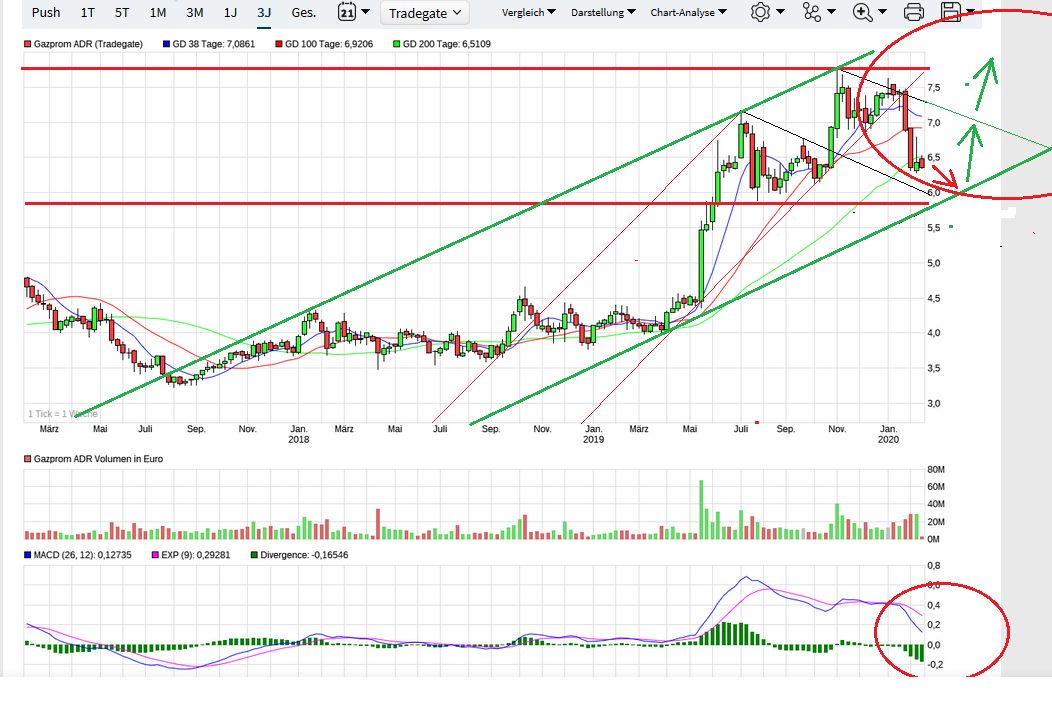This screenshot has width=1052, height=702.
Task: Switch to the 3M time range
Action: [x=195, y=12]
